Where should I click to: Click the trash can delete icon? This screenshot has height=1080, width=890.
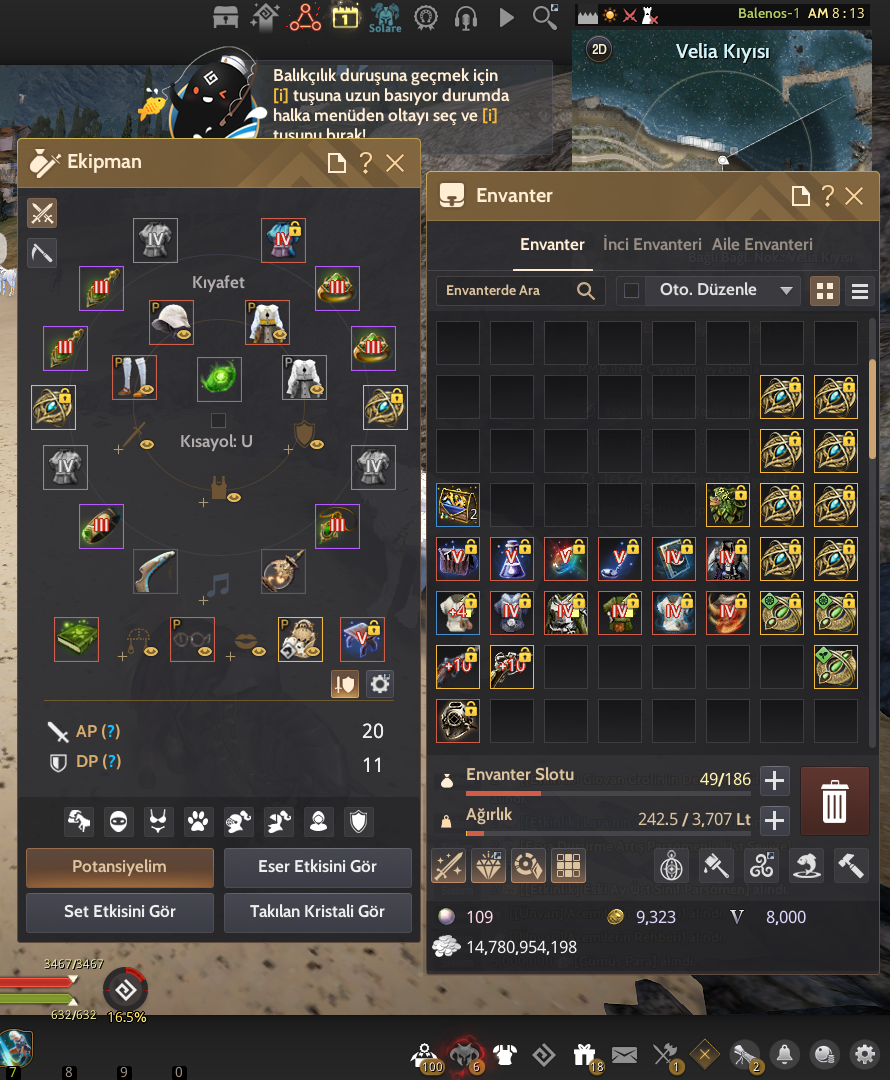pos(834,800)
